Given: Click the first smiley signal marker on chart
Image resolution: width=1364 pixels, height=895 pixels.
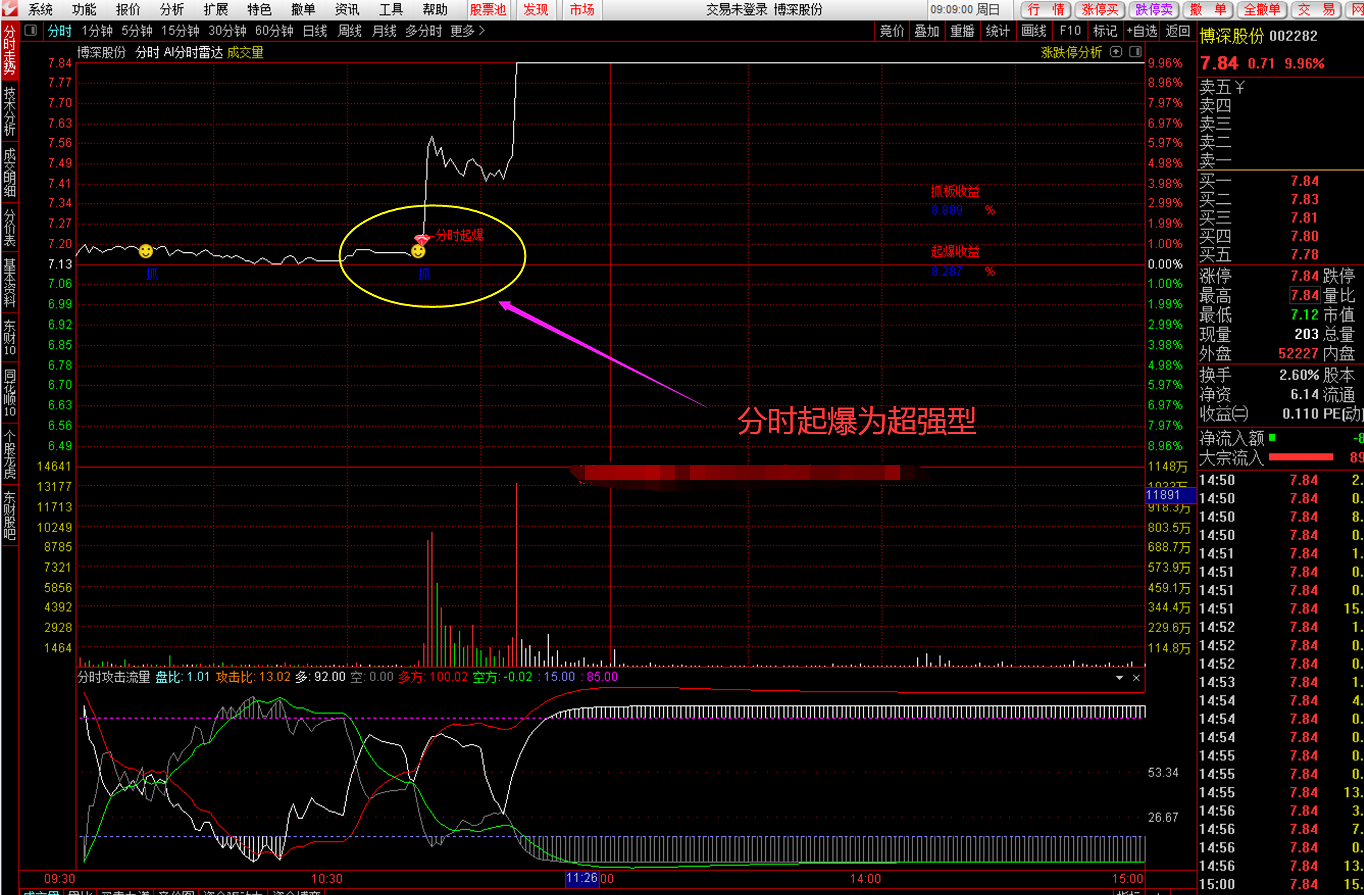Looking at the screenshot, I should pyautogui.click(x=146, y=250).
